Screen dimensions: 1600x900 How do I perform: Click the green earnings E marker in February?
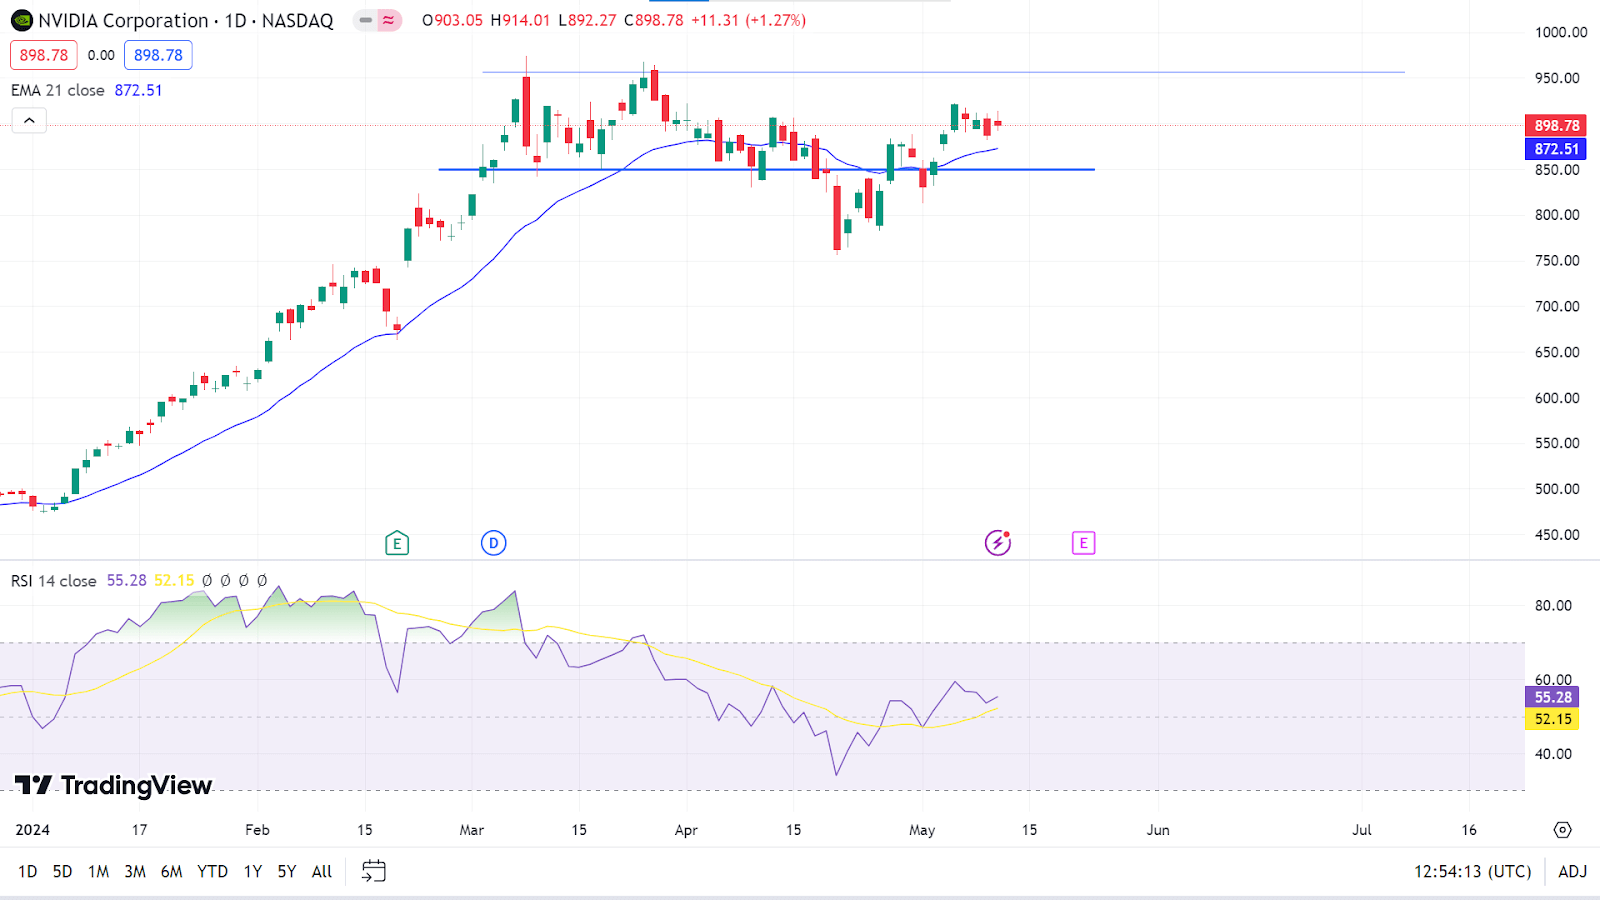[397, 543]
